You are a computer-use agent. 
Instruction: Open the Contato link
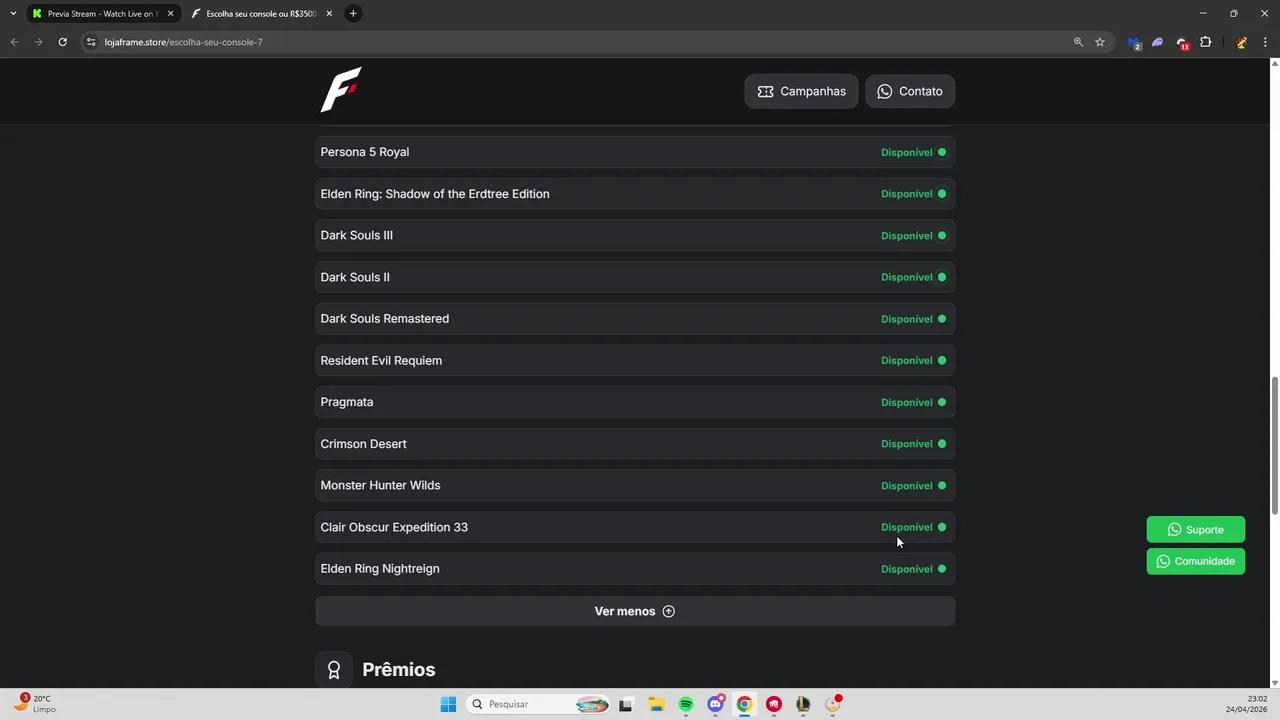pyautogui.click(x=910, y=91)
